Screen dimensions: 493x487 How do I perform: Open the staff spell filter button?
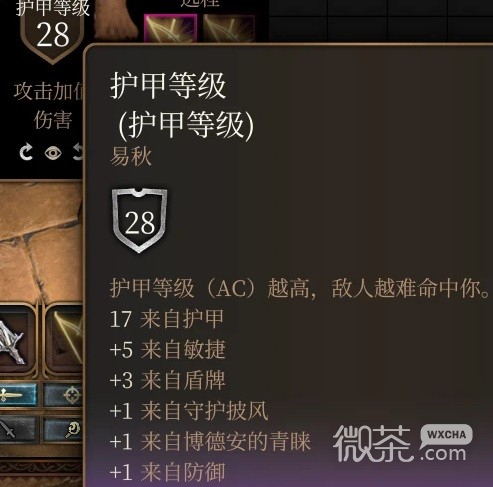(x=63, y=430)
